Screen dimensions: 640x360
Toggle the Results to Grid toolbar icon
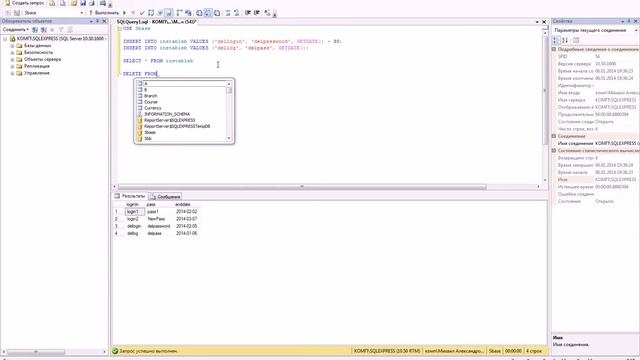click(x=208, y=13)
